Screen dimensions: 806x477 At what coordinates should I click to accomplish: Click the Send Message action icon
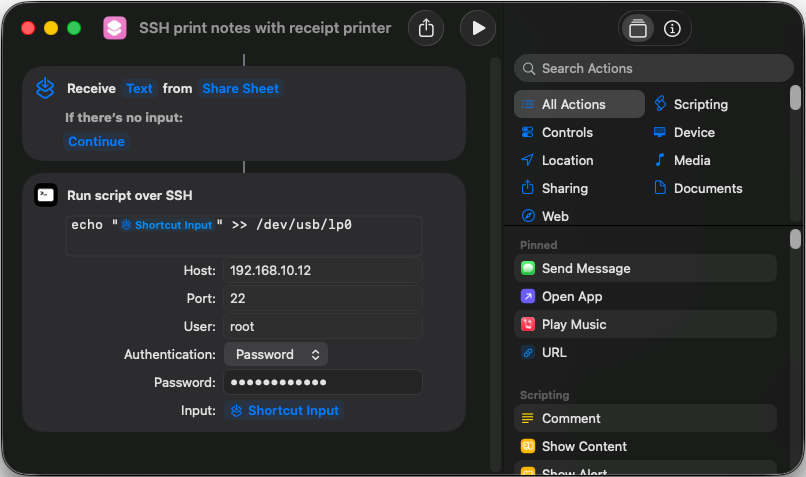528,268
